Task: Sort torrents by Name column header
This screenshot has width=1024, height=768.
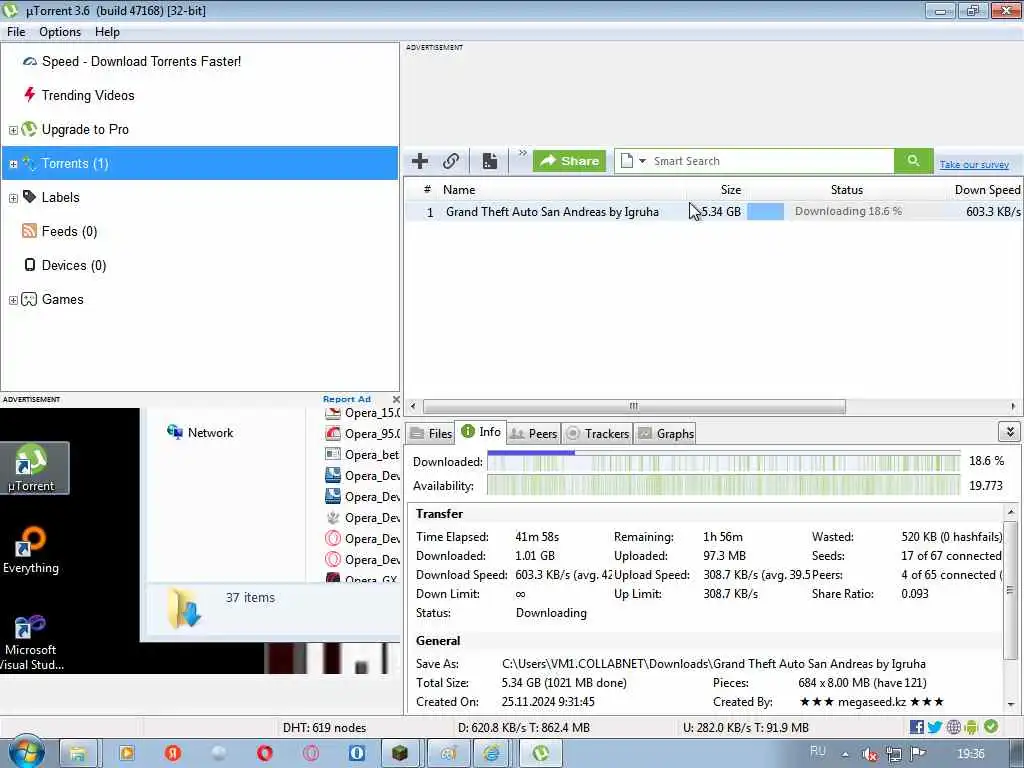Action: (458, 190)
